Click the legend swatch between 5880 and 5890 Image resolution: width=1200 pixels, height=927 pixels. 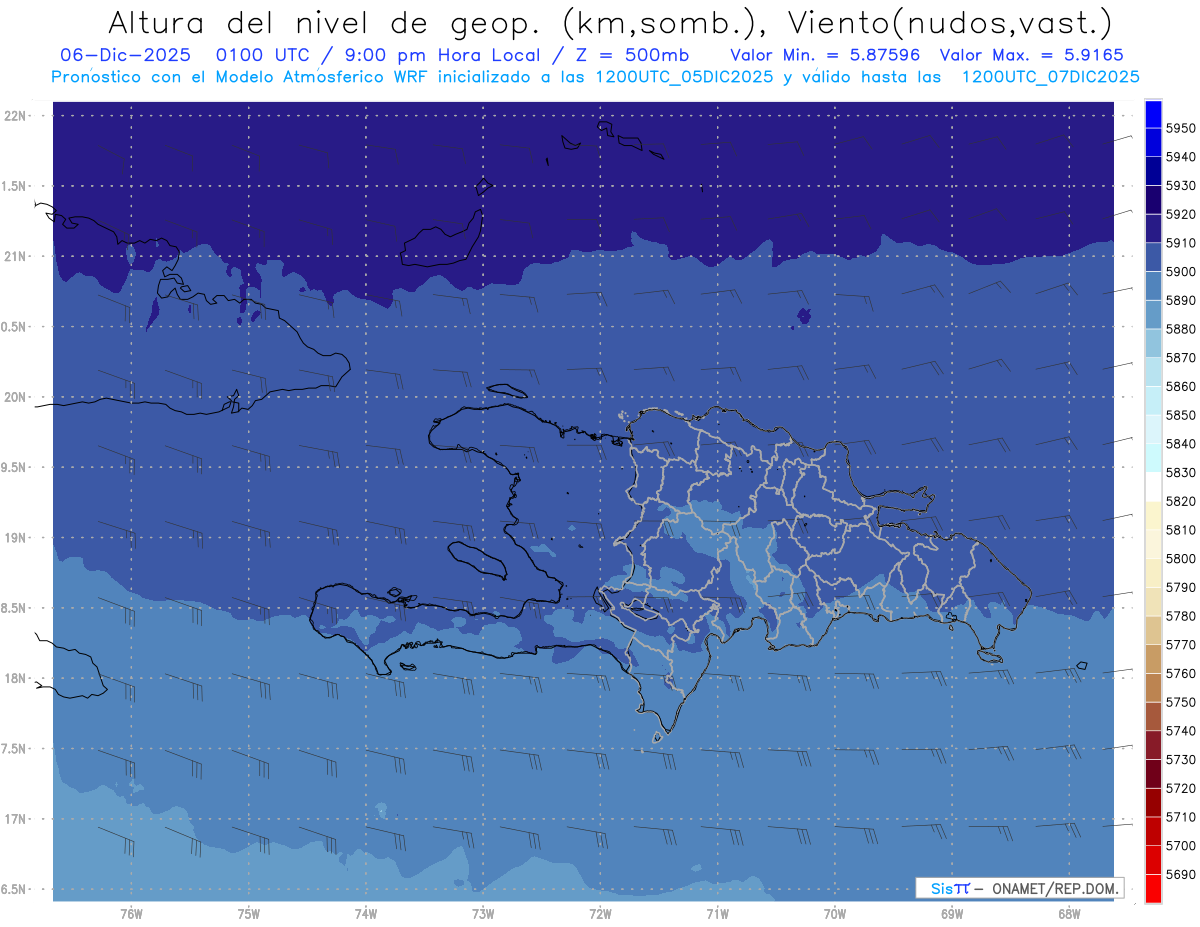point(1153,315)
